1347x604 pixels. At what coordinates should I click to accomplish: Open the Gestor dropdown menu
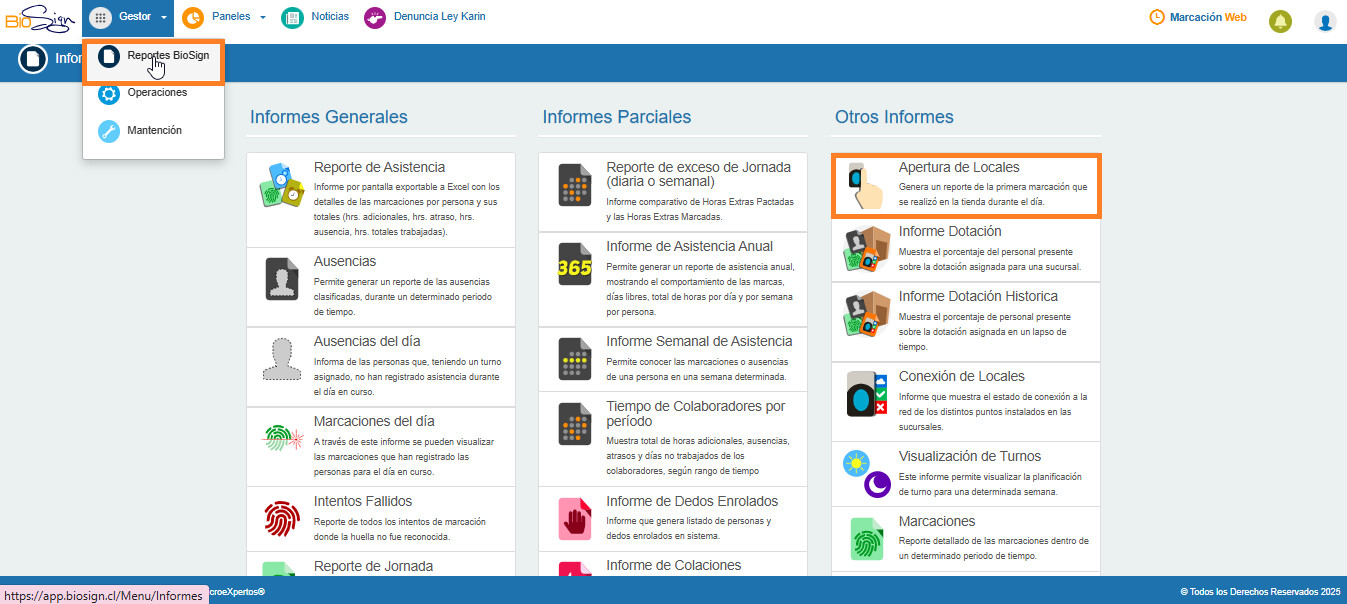(128, 17)
